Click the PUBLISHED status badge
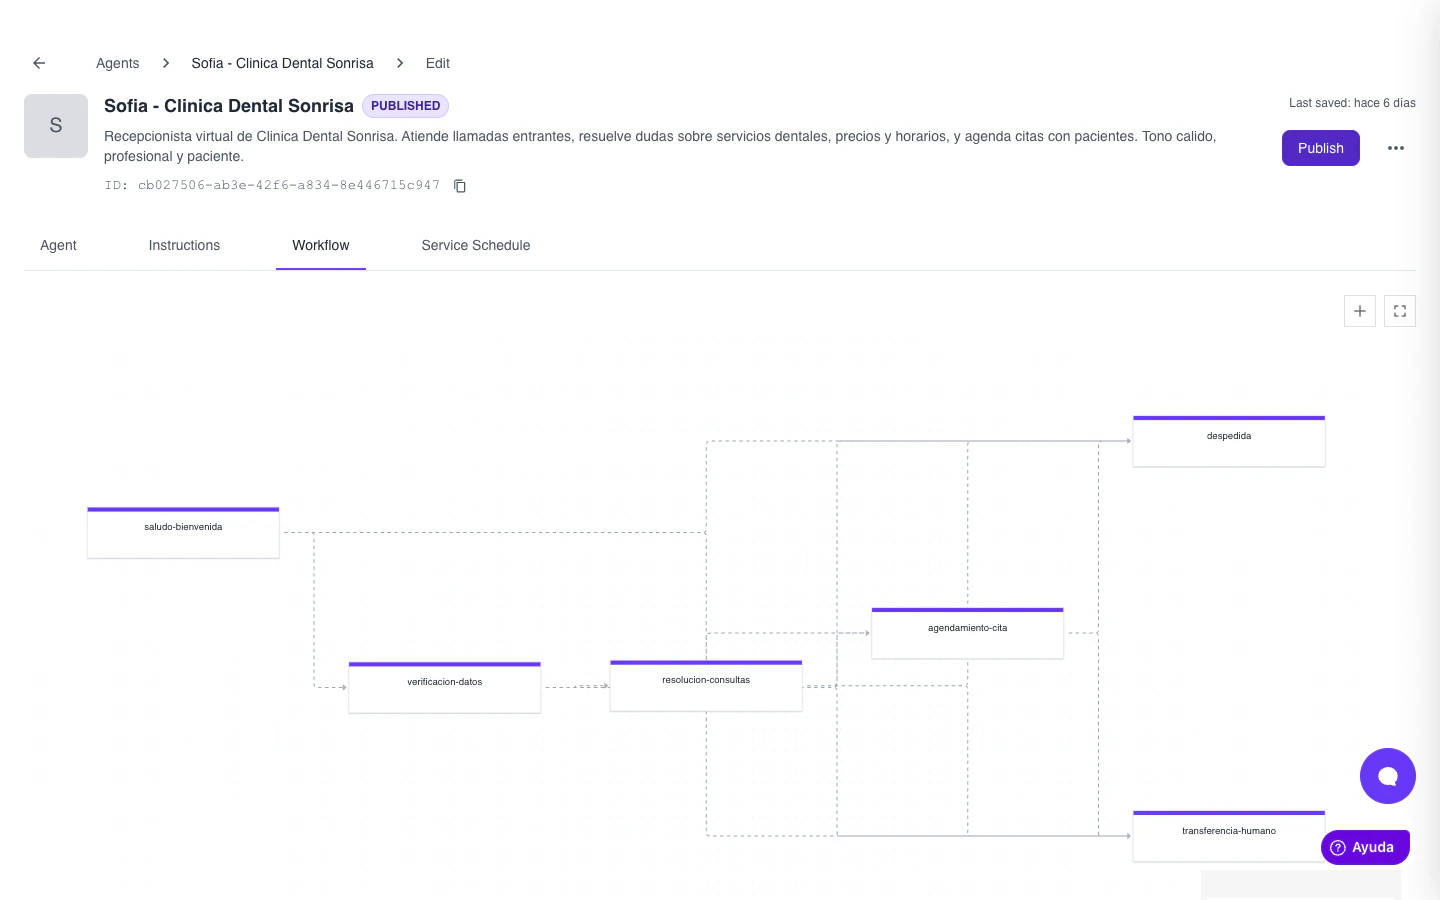The height and width of the screenshot is (900, 1440). tap(405, 106)
